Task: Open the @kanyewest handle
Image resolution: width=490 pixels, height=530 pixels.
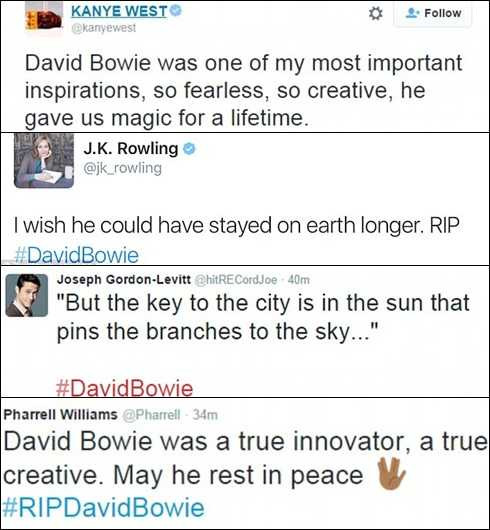Action: pos(104,28)
